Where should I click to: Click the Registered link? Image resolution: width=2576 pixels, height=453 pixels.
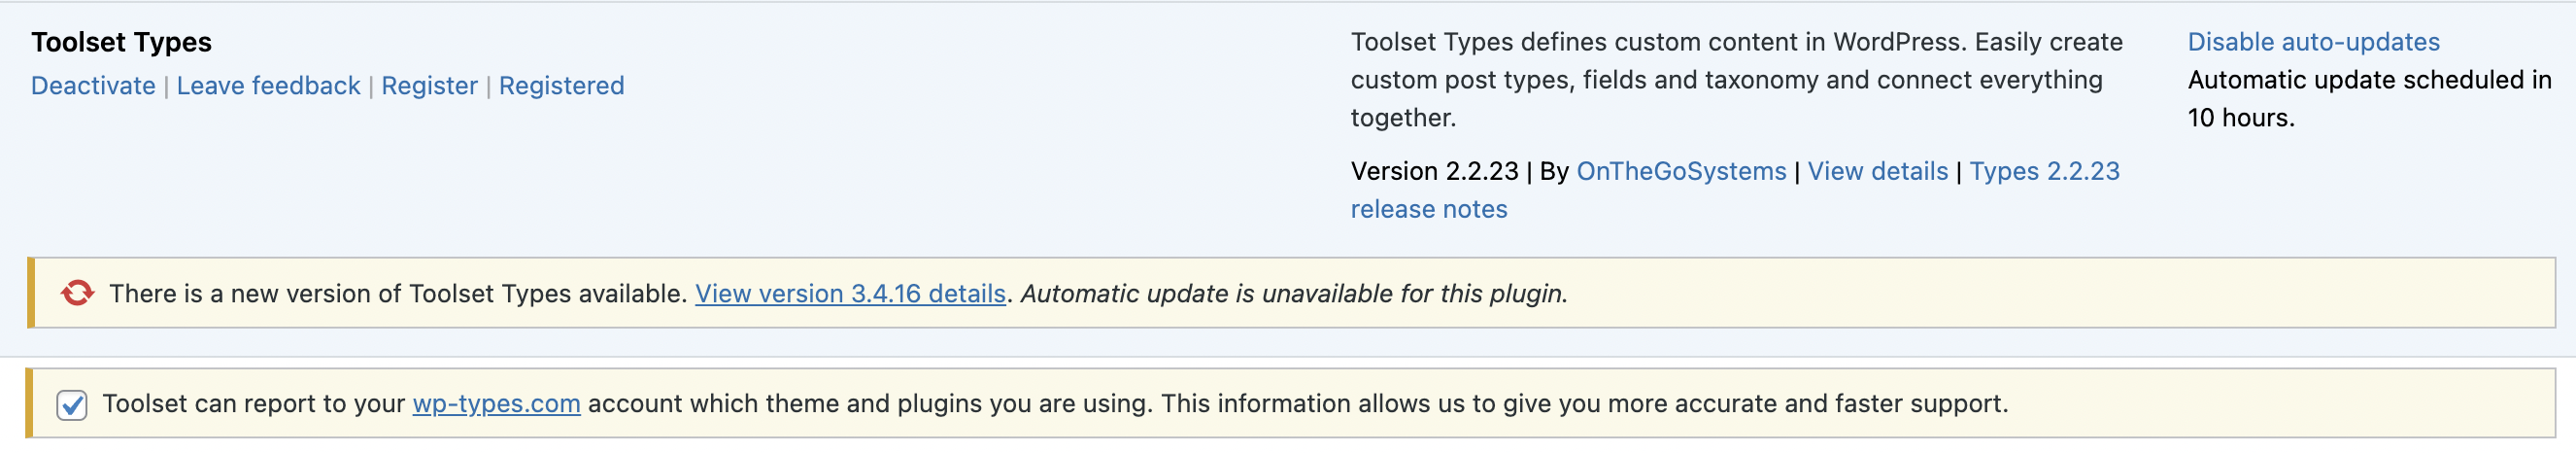pos(561,86)
